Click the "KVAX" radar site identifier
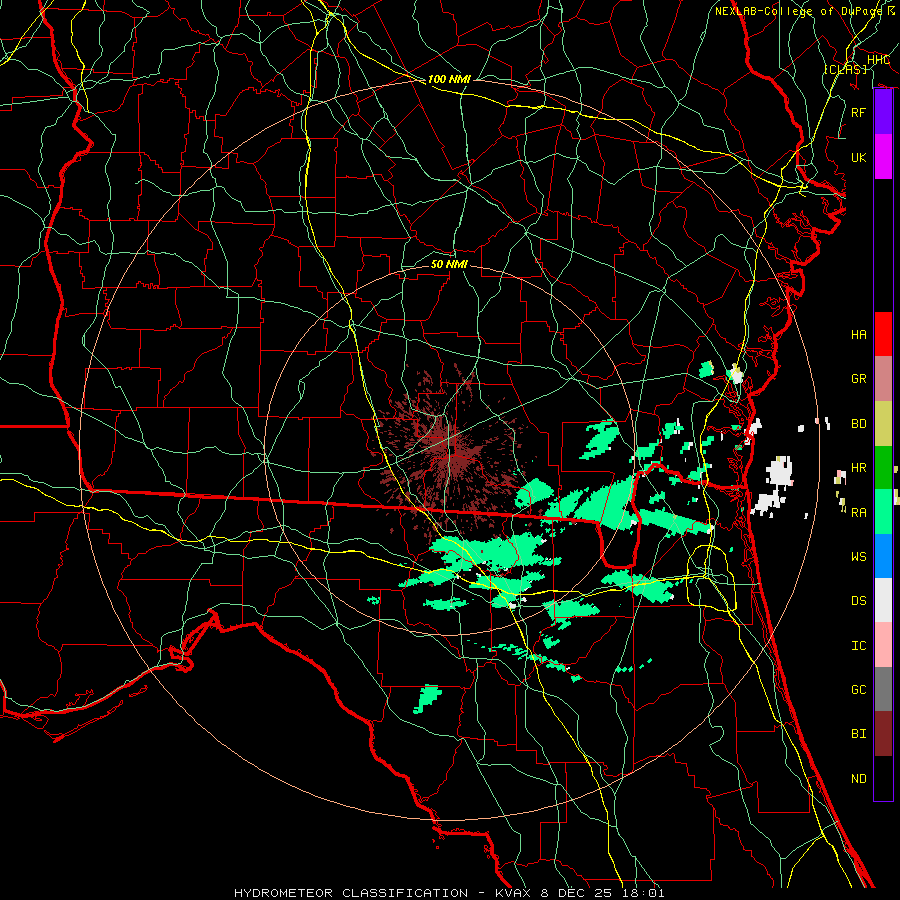Image resolution: width=900 pixels, height=900 pixels. pos(514,893)
